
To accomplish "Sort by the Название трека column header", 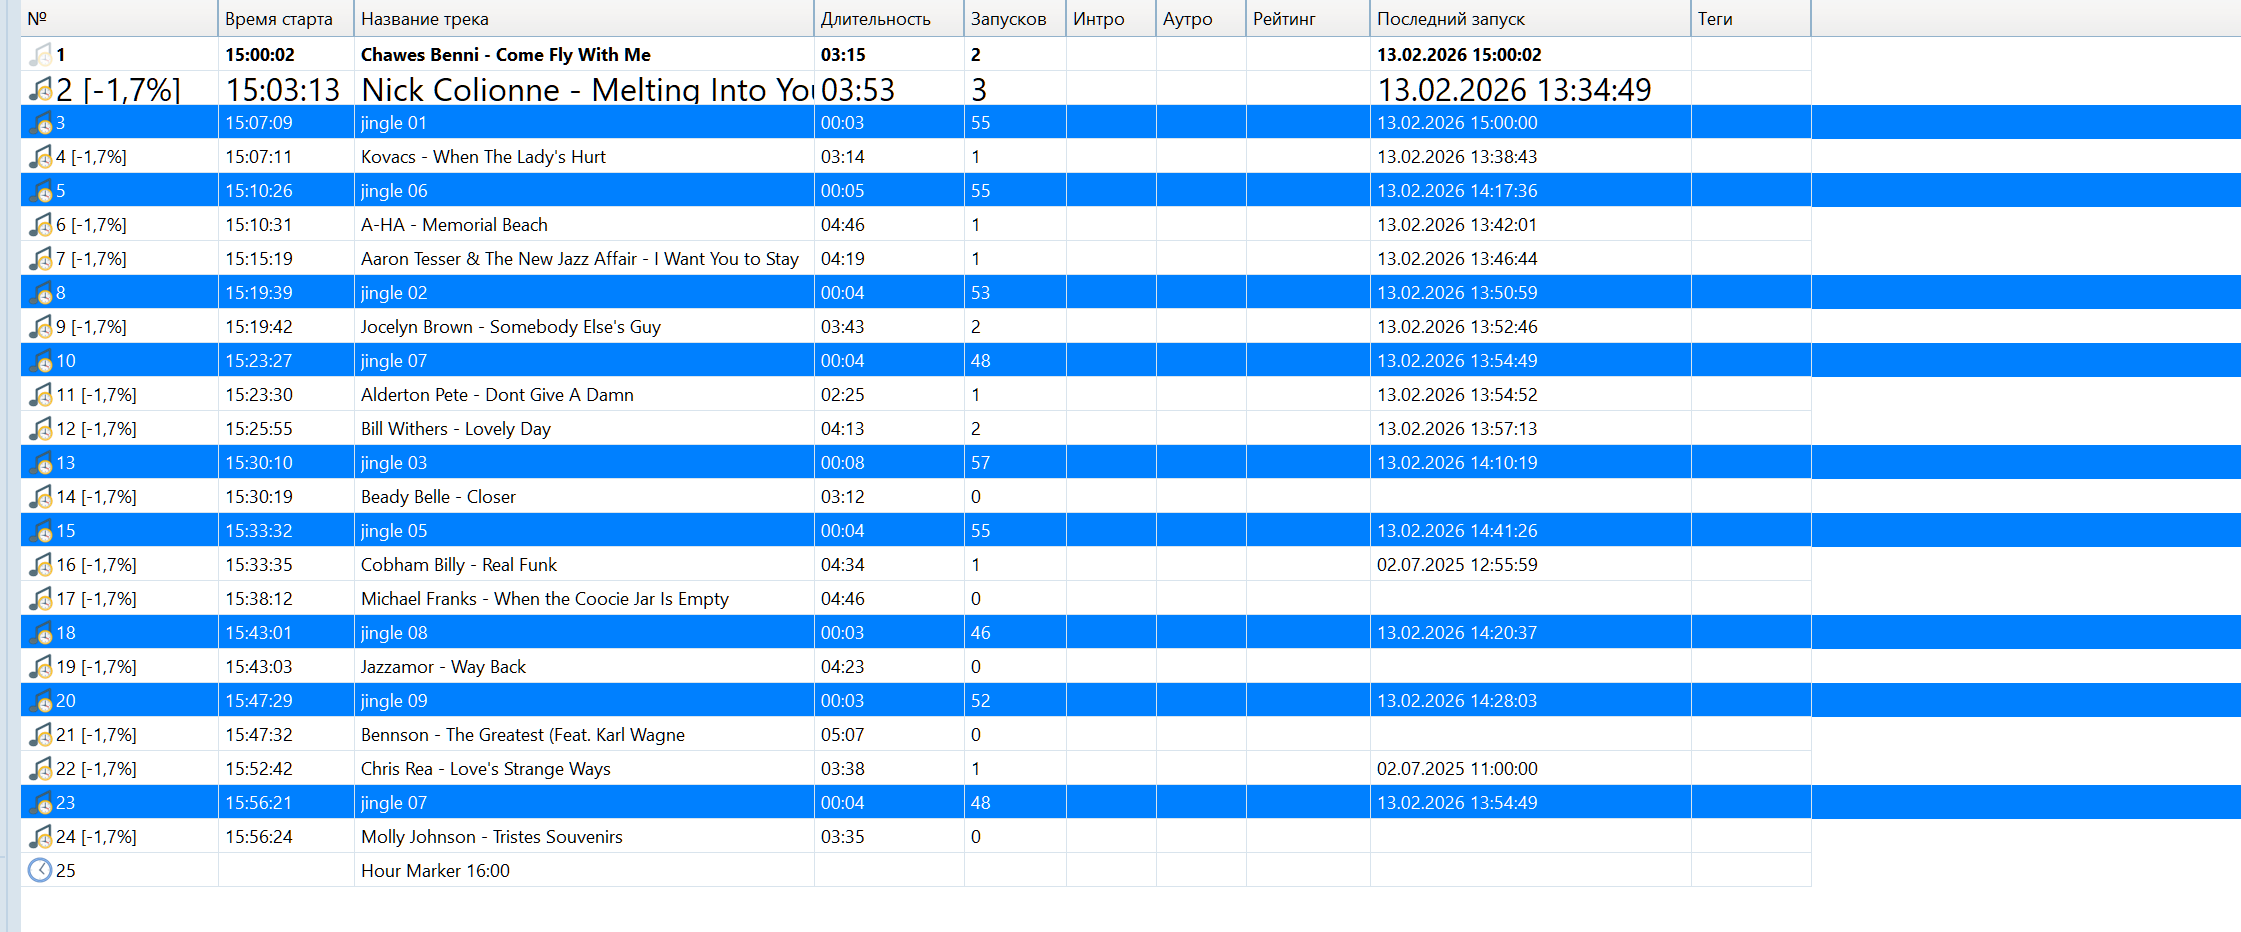I will (425, 19).
